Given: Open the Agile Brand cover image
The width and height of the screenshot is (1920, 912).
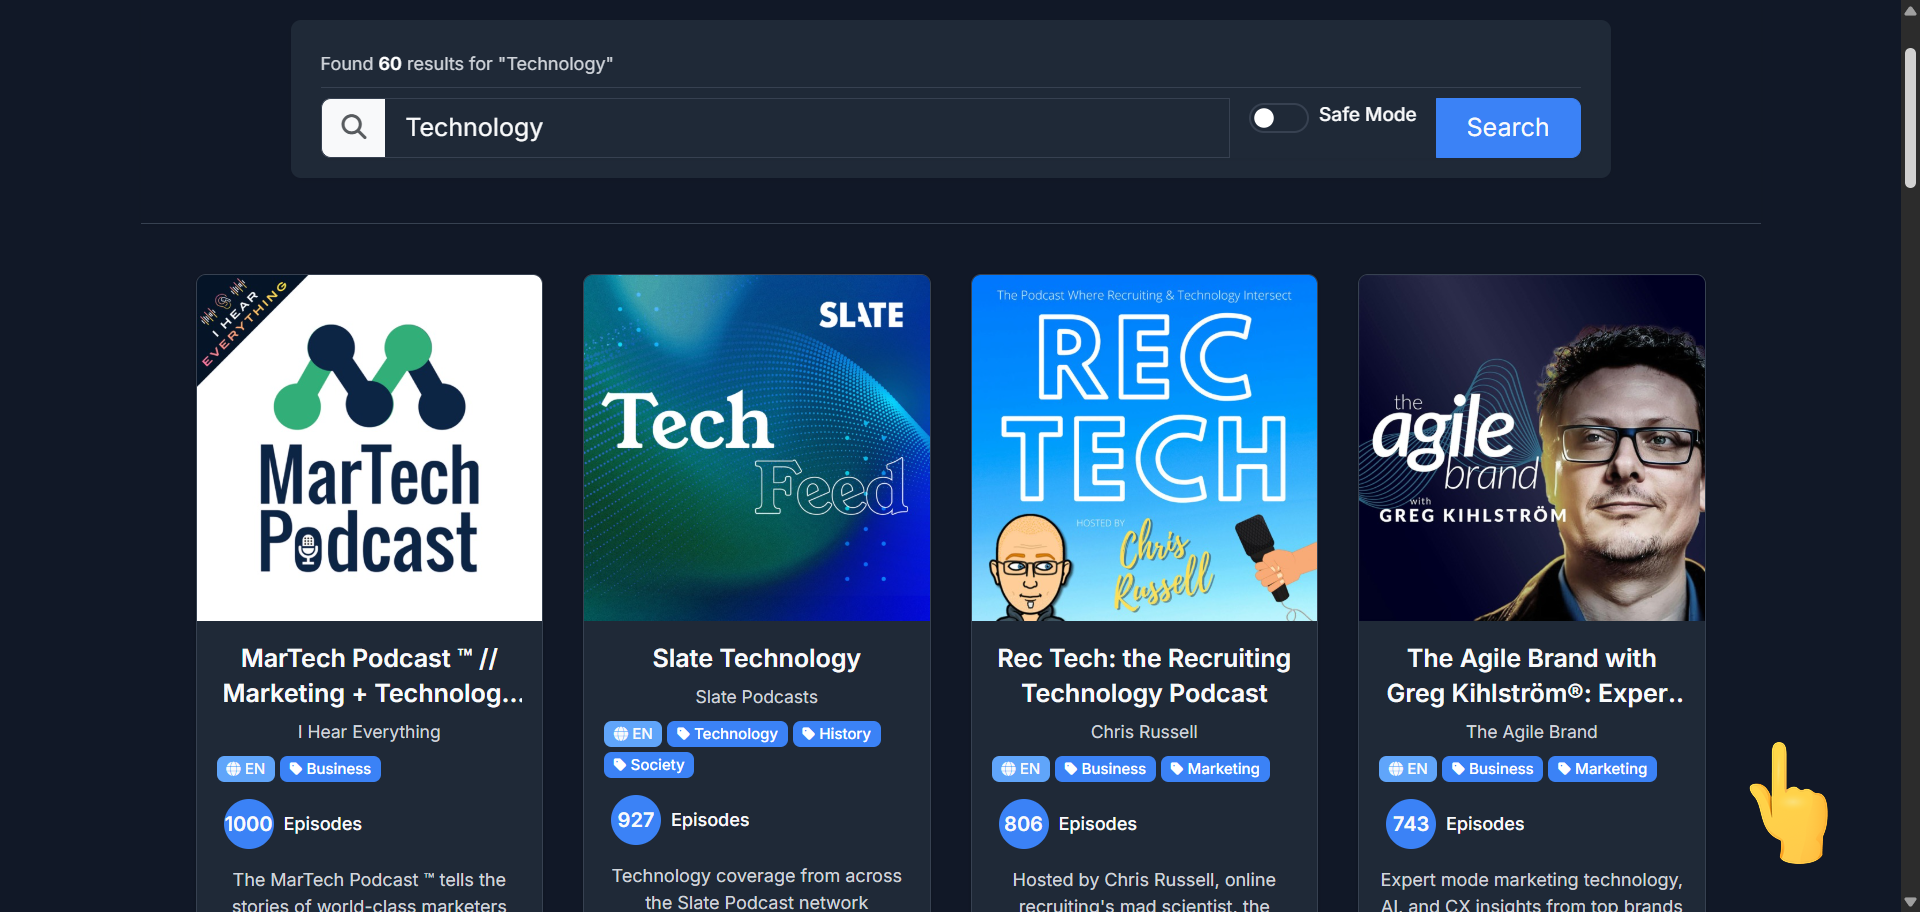Looking at the screenshot, I should click(1531, 447).
